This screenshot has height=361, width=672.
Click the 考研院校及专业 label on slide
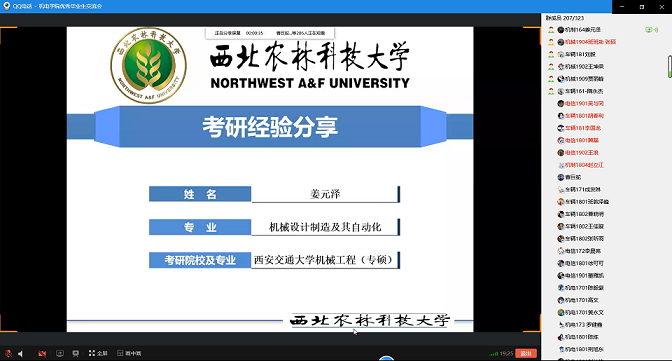pos(200,260)
